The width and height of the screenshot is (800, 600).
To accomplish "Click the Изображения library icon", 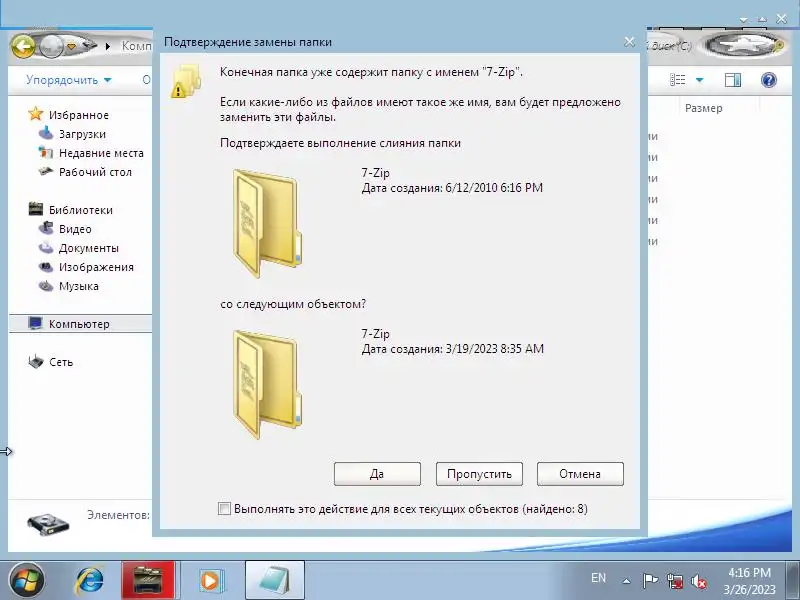I will (46, 266).
